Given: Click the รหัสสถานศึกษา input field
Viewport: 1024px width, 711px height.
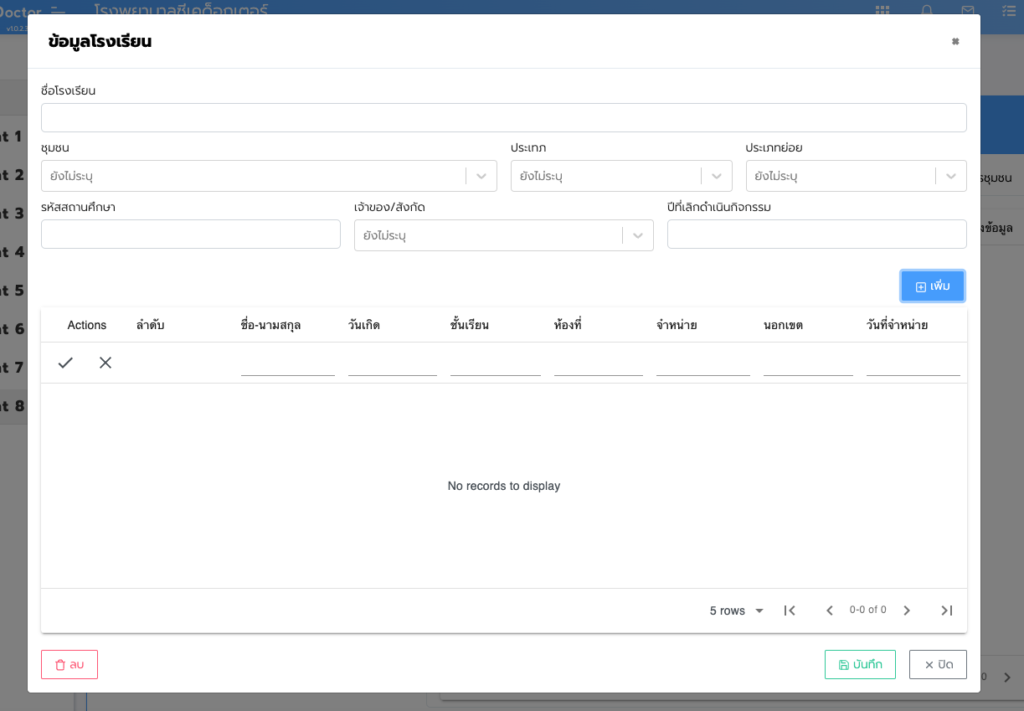Looking at the screenshot, I should click(x=190, y=235).
